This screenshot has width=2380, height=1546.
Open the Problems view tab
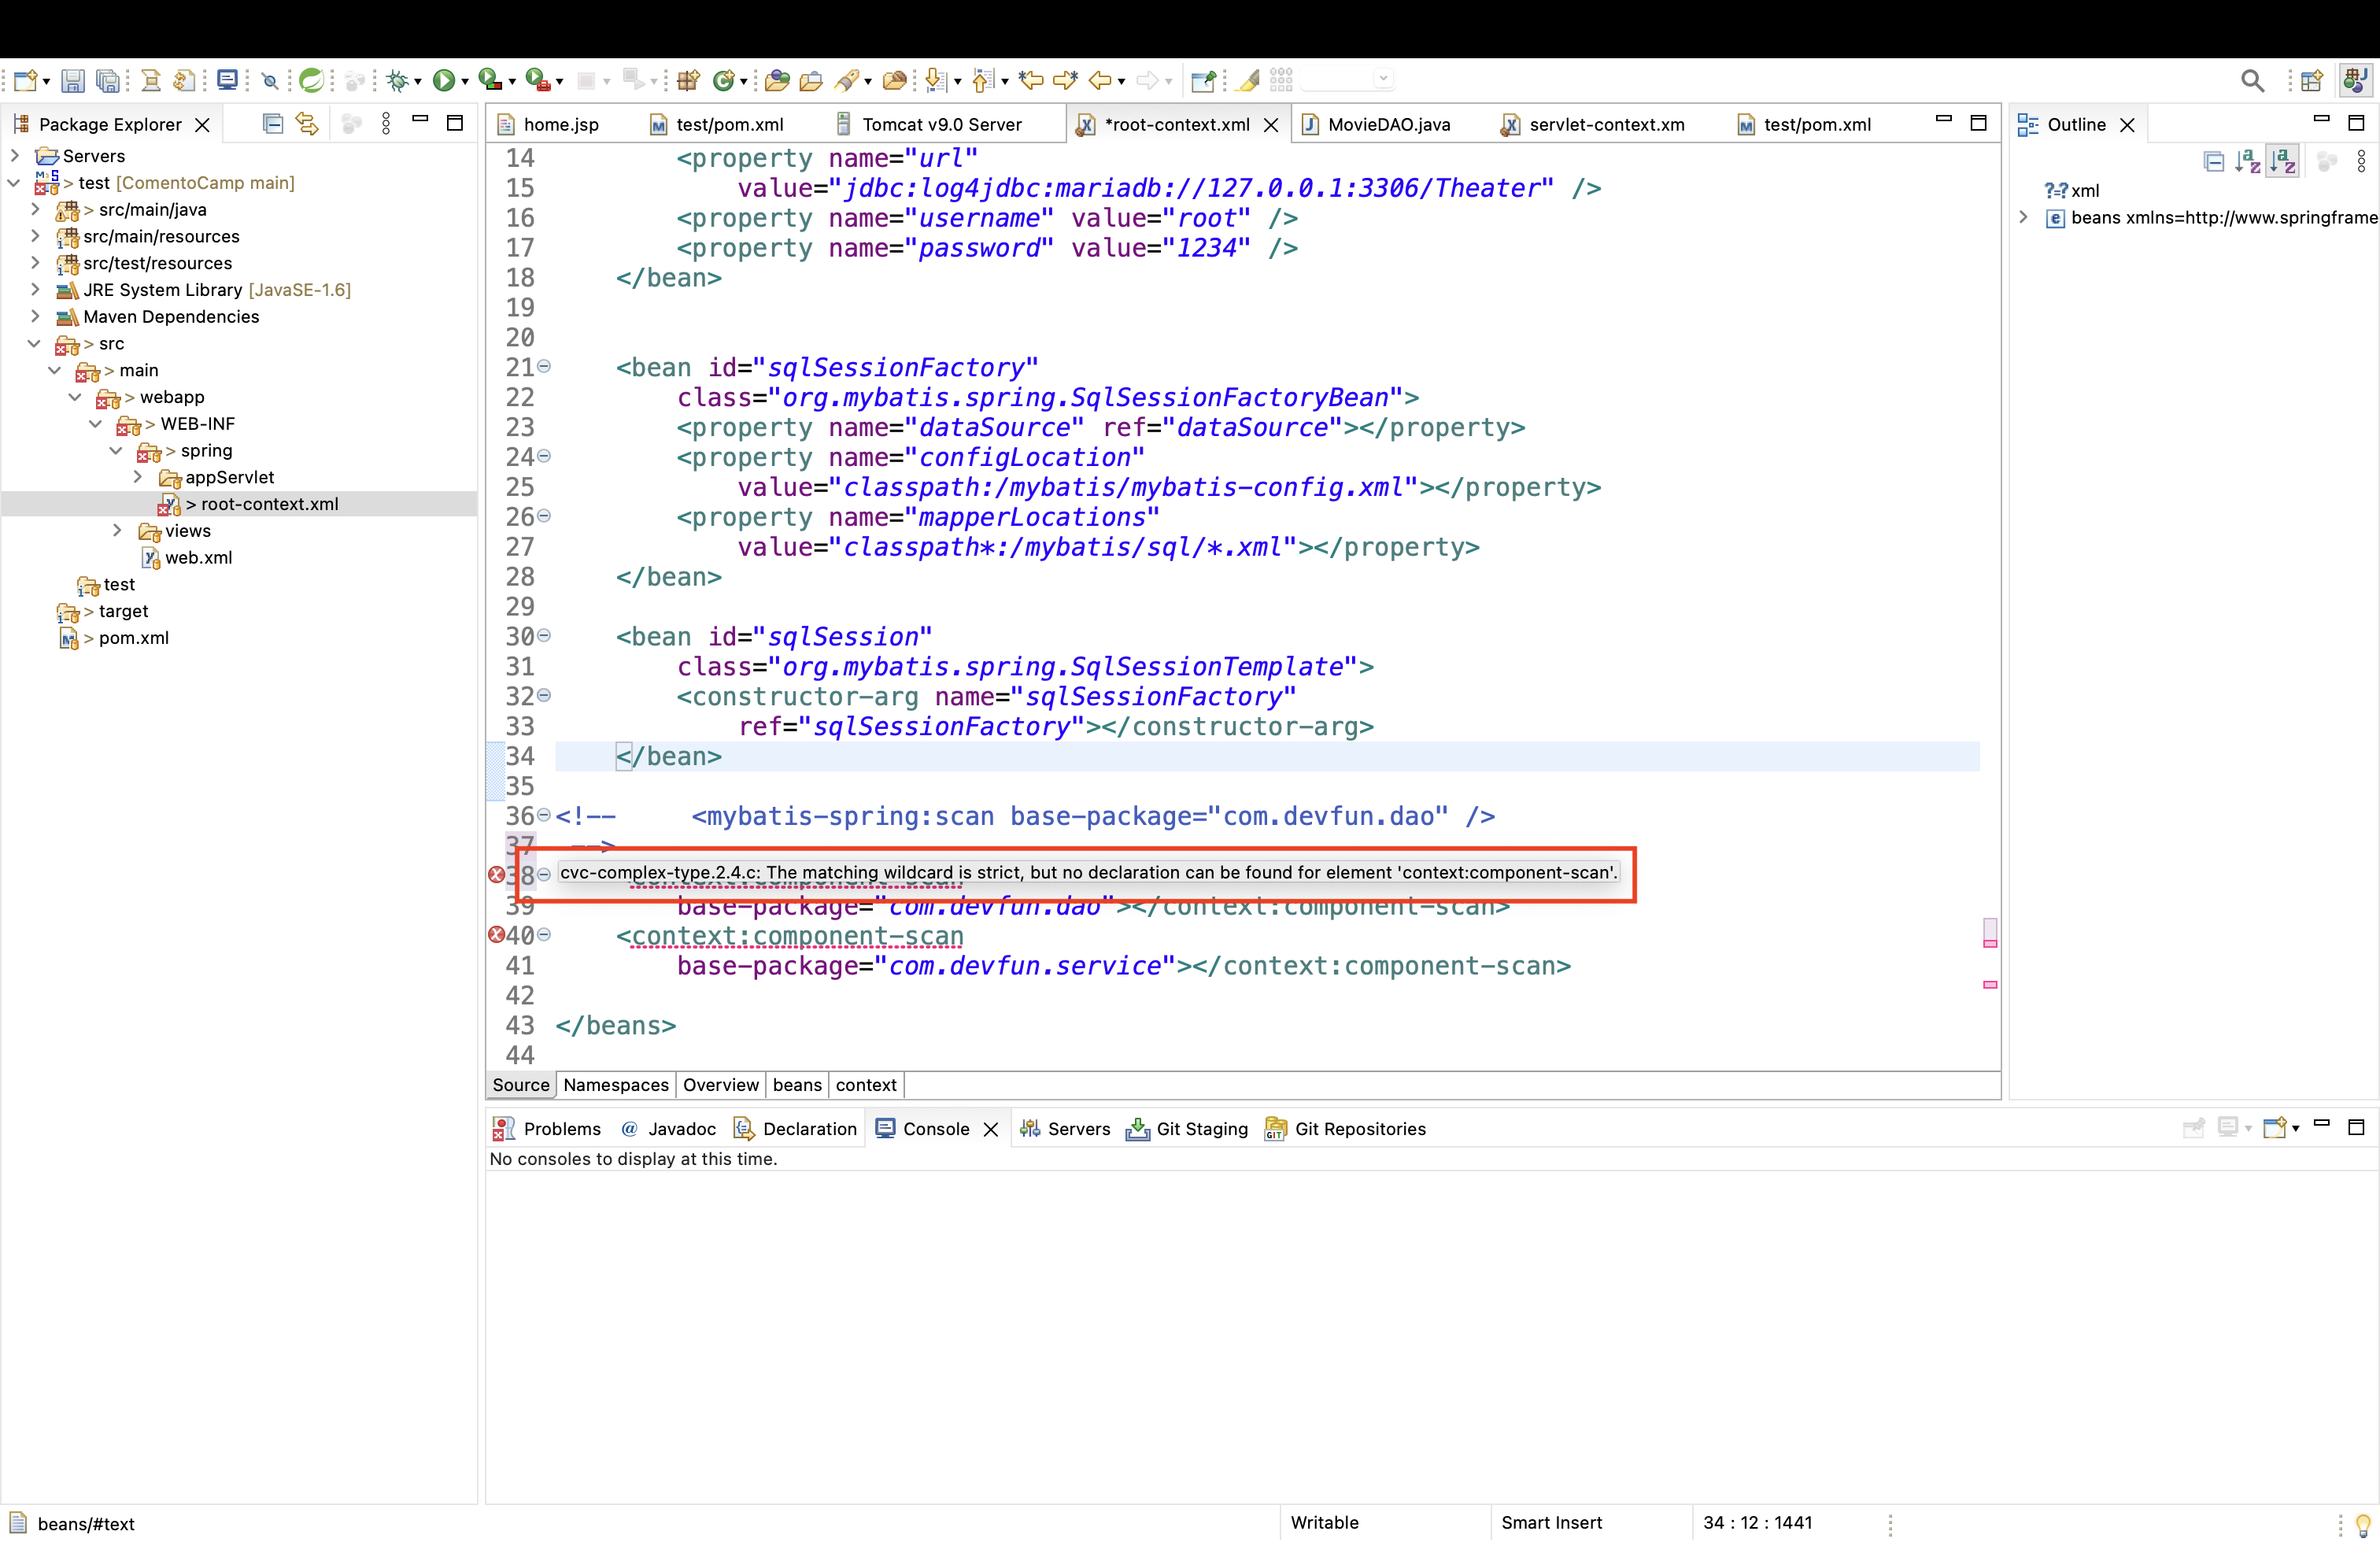(x=561, y=1128)
